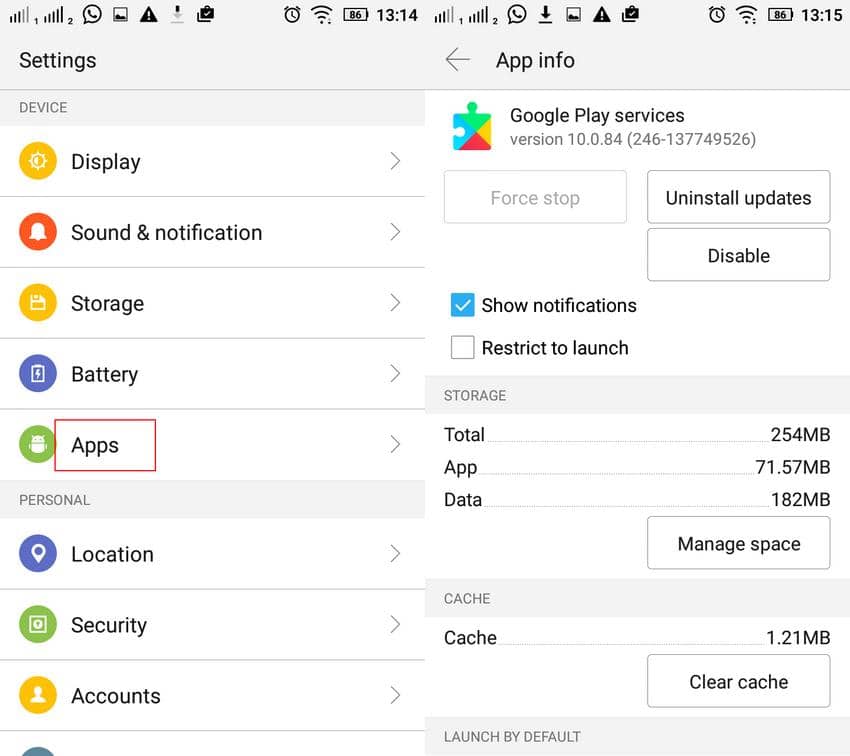Tap the Location pin icon

(37, 554)
